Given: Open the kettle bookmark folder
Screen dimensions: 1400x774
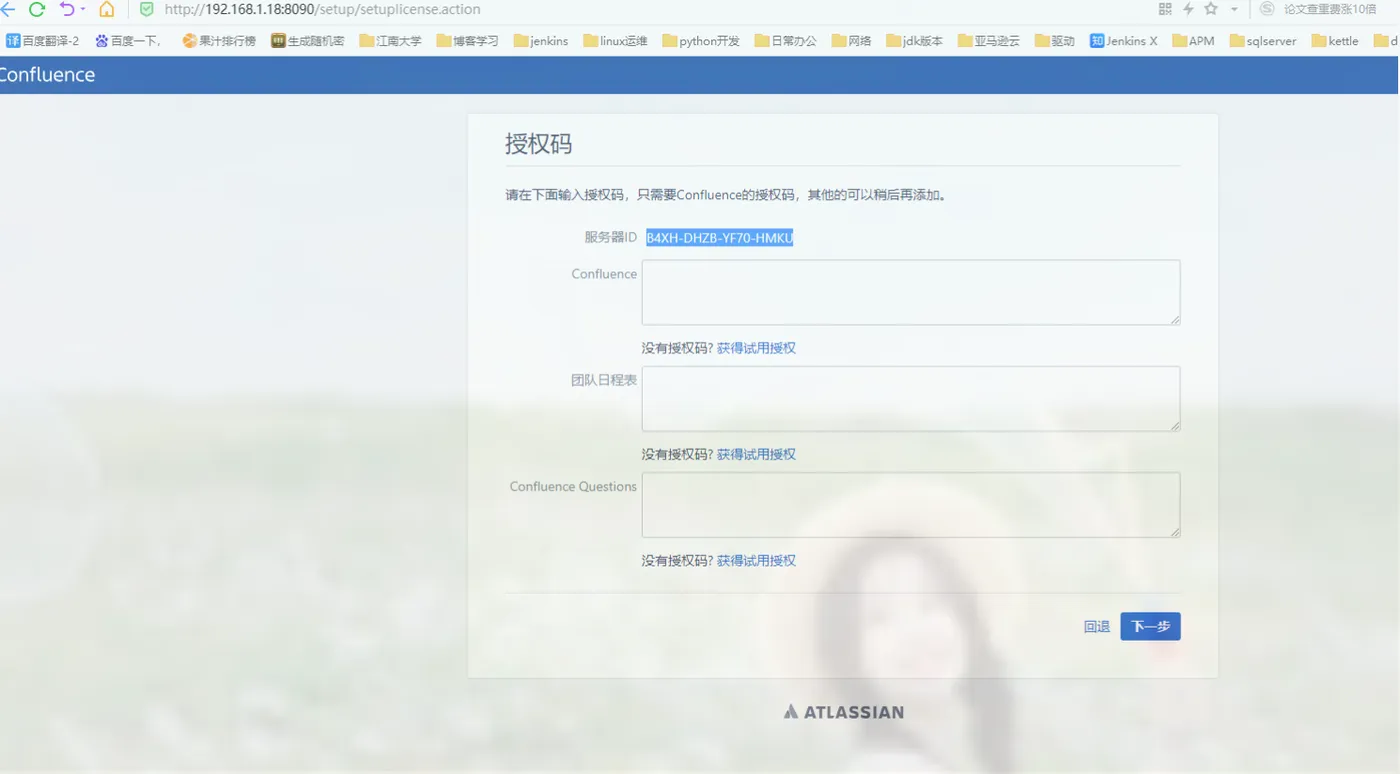Looking at the screenshot, I should [1335, 41].
